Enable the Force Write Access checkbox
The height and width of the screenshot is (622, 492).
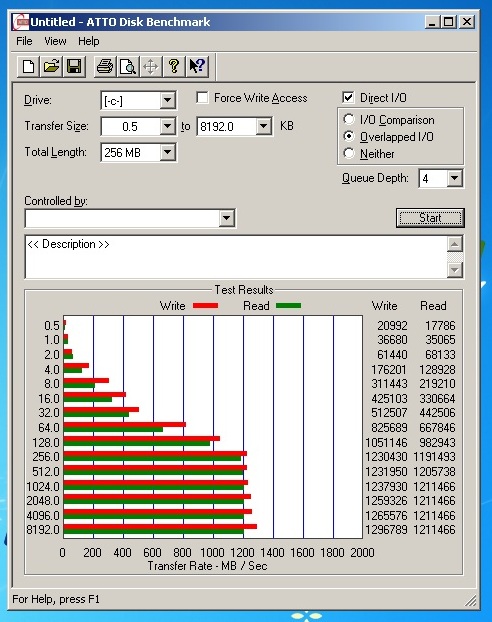[202, 98]
